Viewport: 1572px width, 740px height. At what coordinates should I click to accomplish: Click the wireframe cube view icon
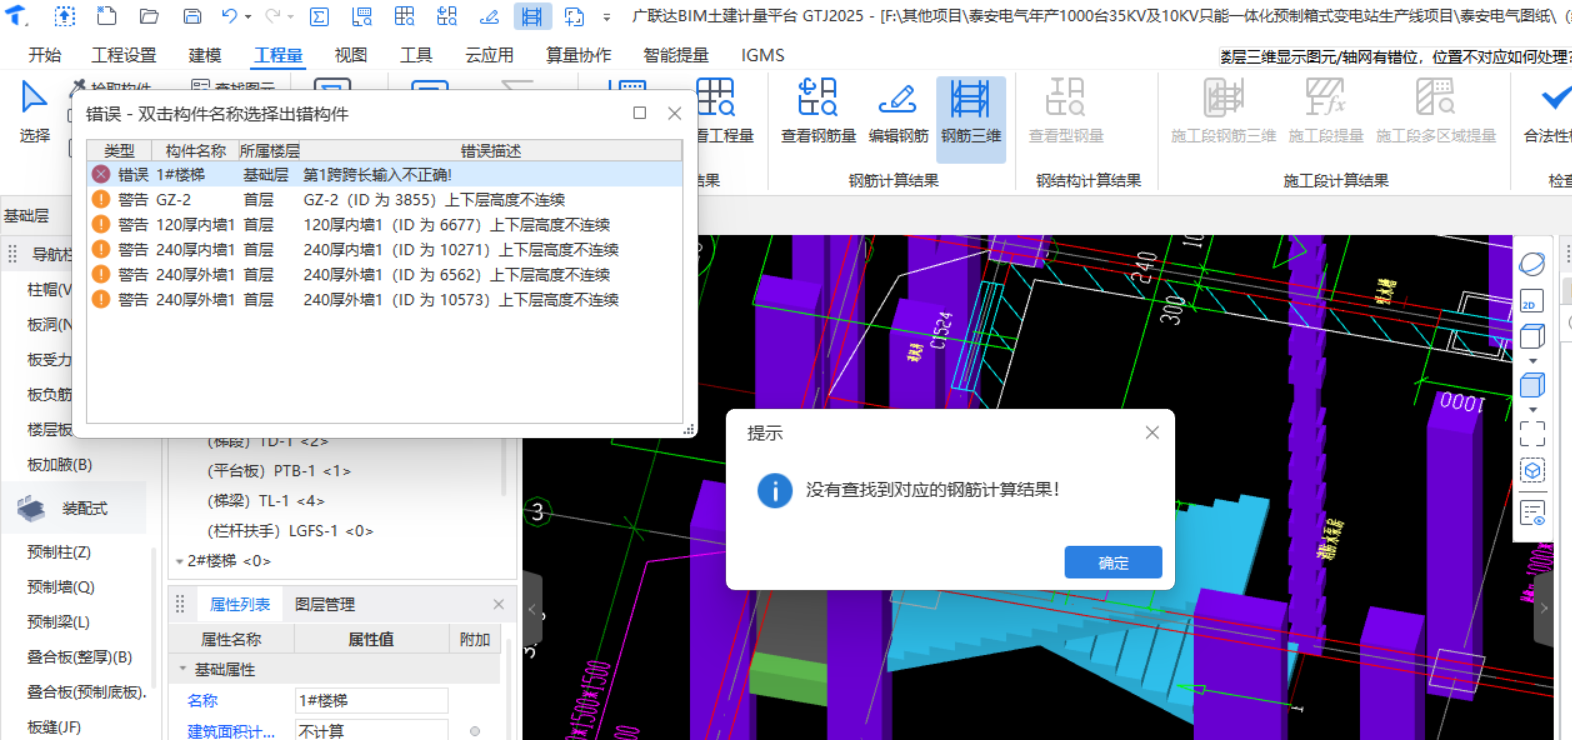1532,337
